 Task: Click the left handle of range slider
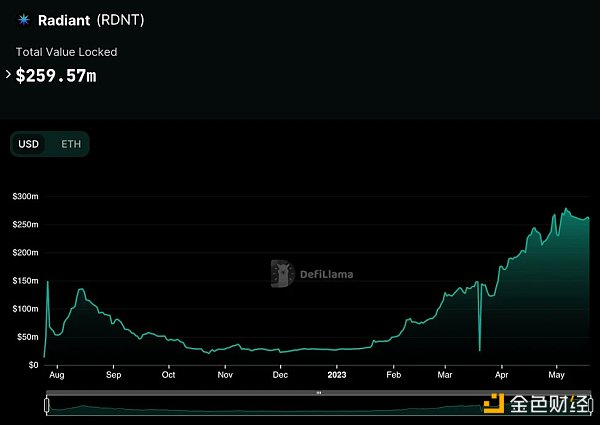[46, 405]
